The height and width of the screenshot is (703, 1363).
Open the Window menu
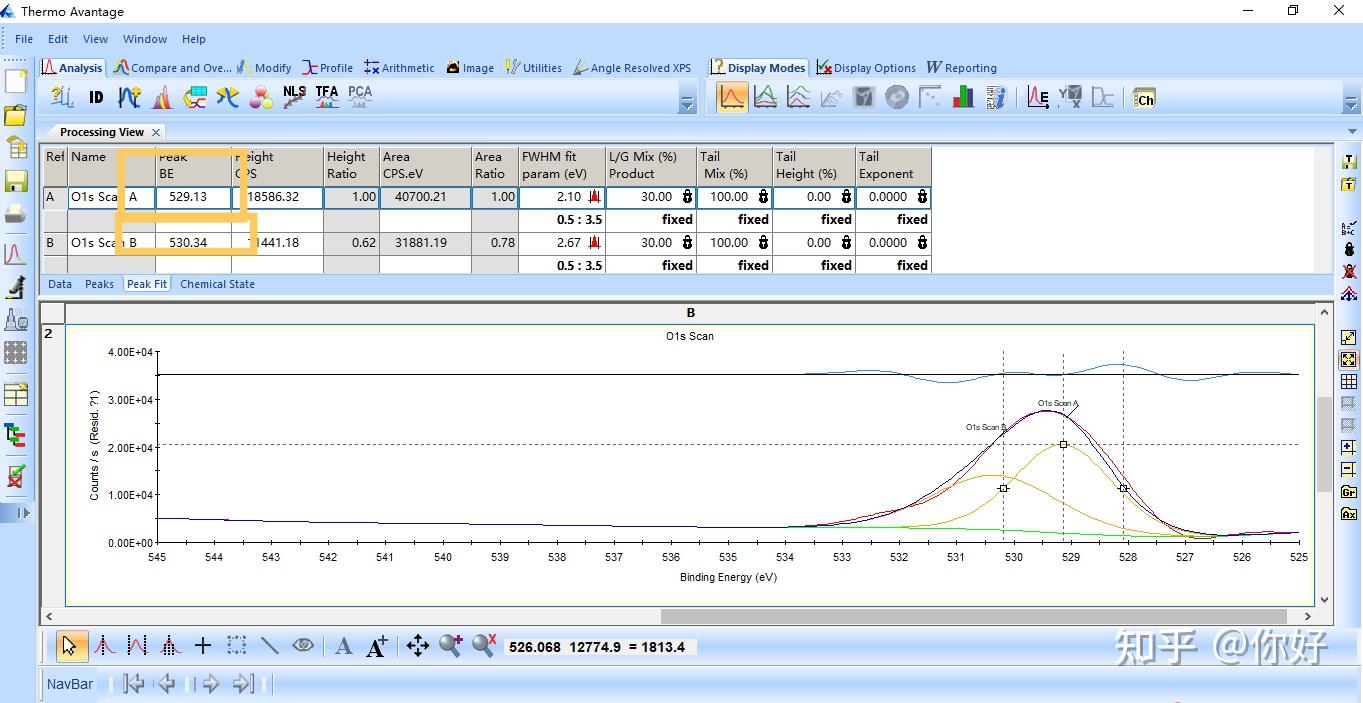point(145,39)
